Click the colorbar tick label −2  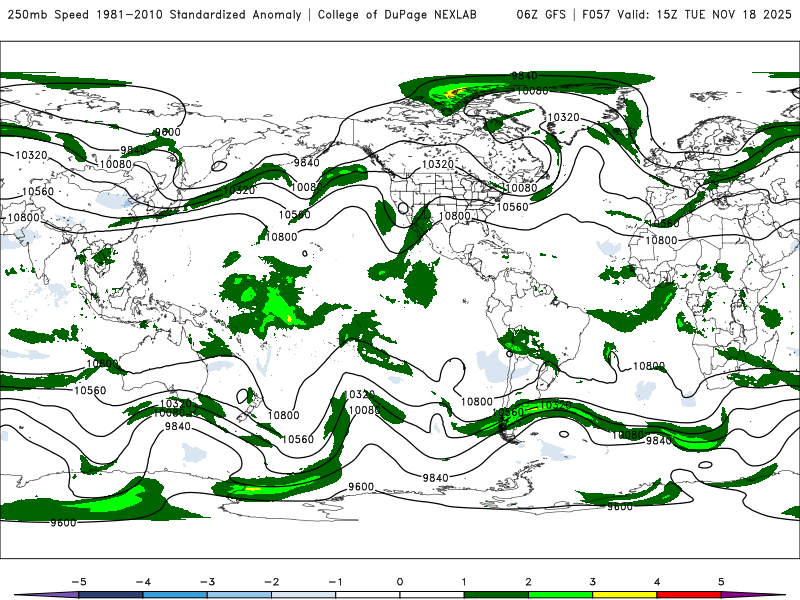(x=271, y=582)
